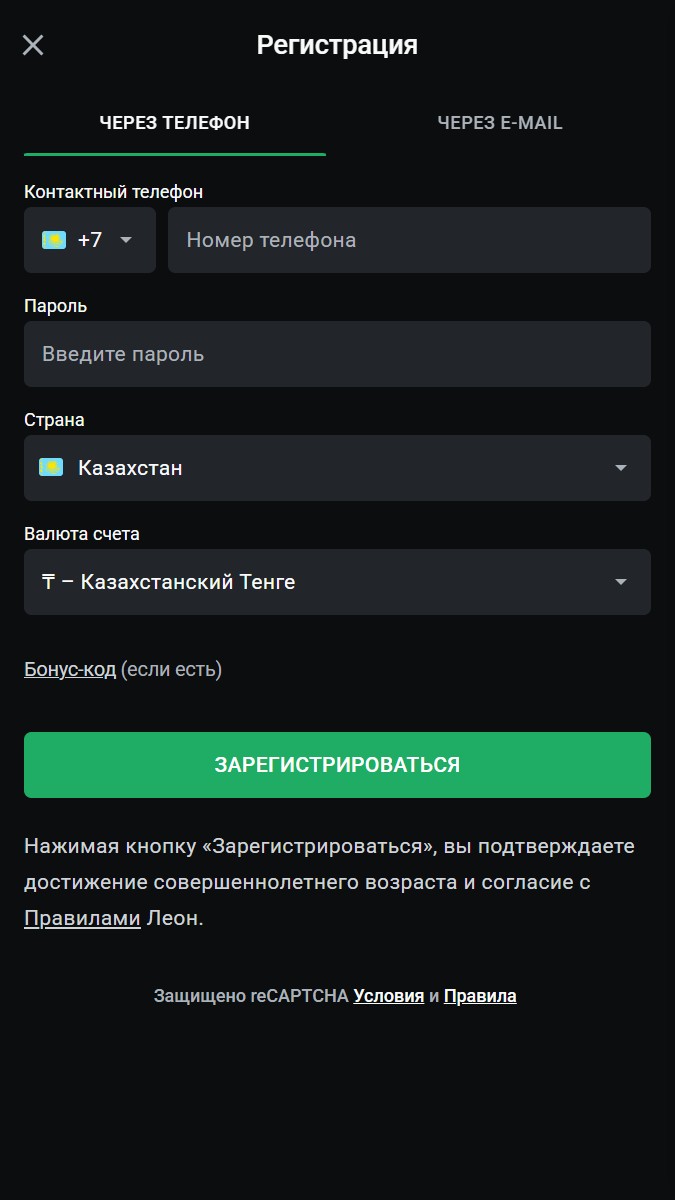This screenshot has height=1200, width=675.
Task: Open the Правилами Леон link
Action: pos(82,918)
